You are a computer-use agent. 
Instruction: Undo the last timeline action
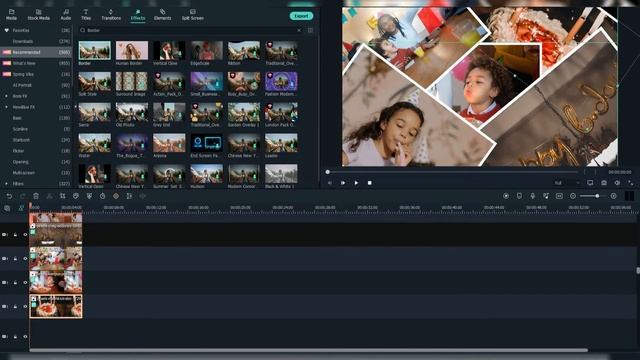point(9,196)
